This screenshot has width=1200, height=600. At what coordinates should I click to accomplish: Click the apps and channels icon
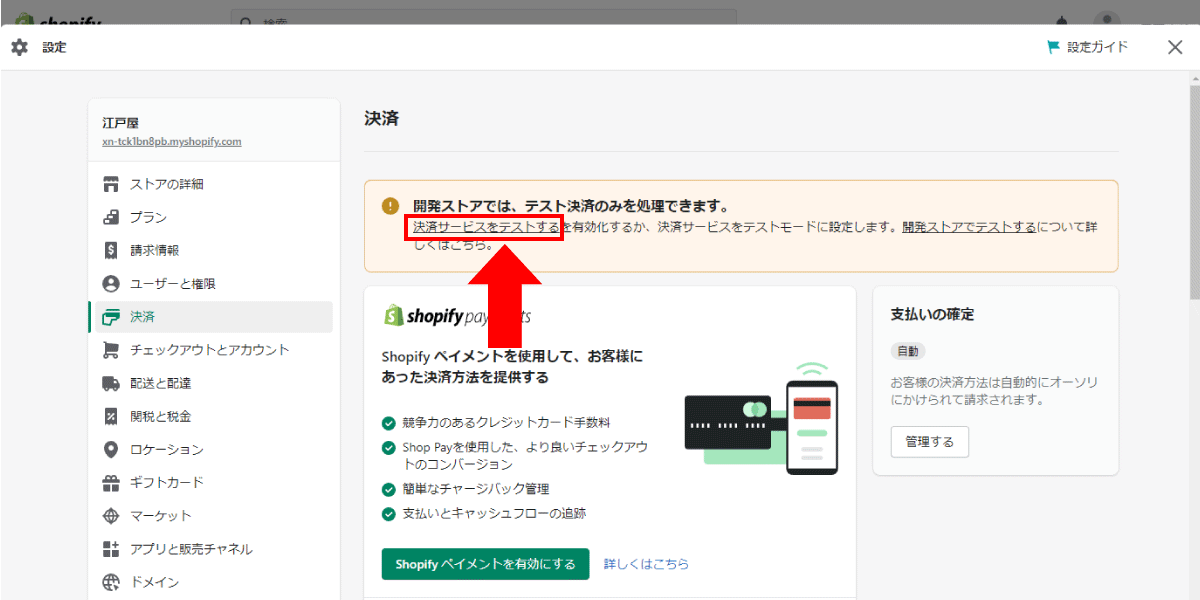[111, 549]
